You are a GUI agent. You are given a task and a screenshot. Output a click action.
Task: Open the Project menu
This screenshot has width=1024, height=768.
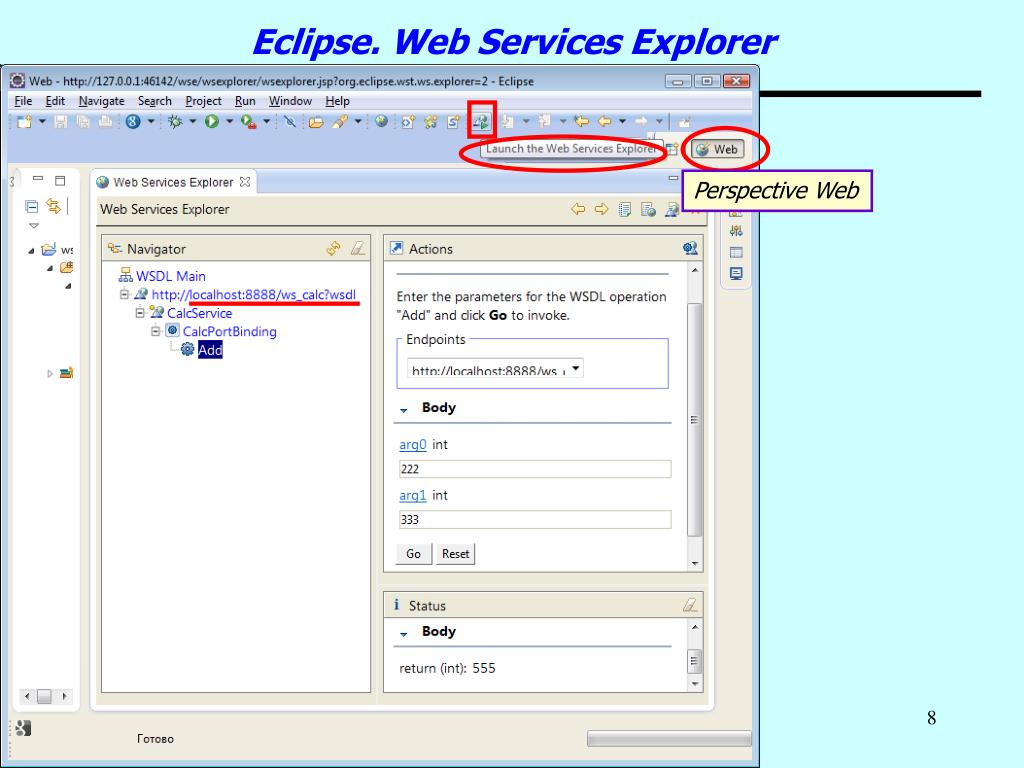pyautogui.click(x=203, y=101)
